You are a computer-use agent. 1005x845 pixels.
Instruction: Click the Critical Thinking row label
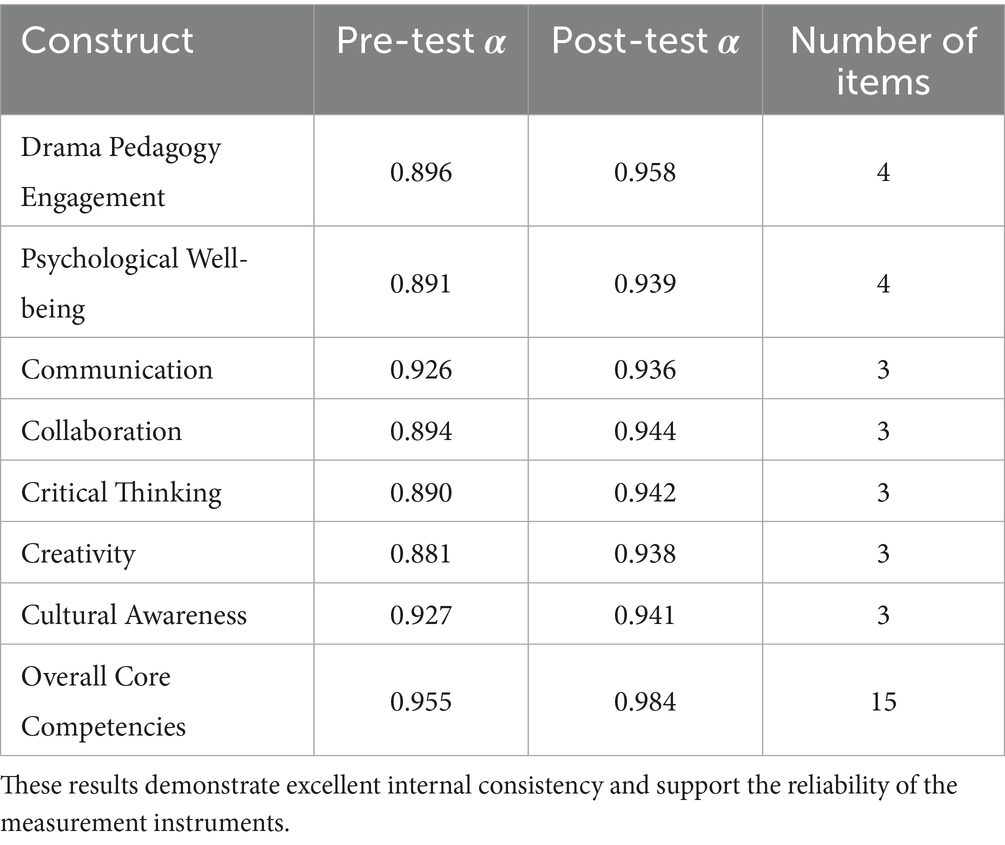point(121,492)
